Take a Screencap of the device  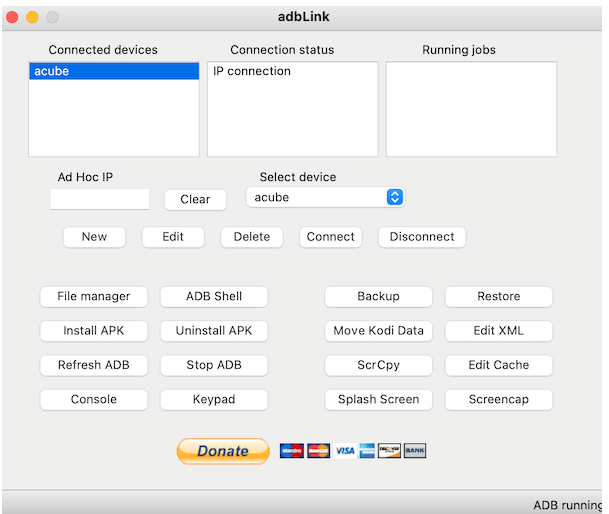(x=499, y=399)
